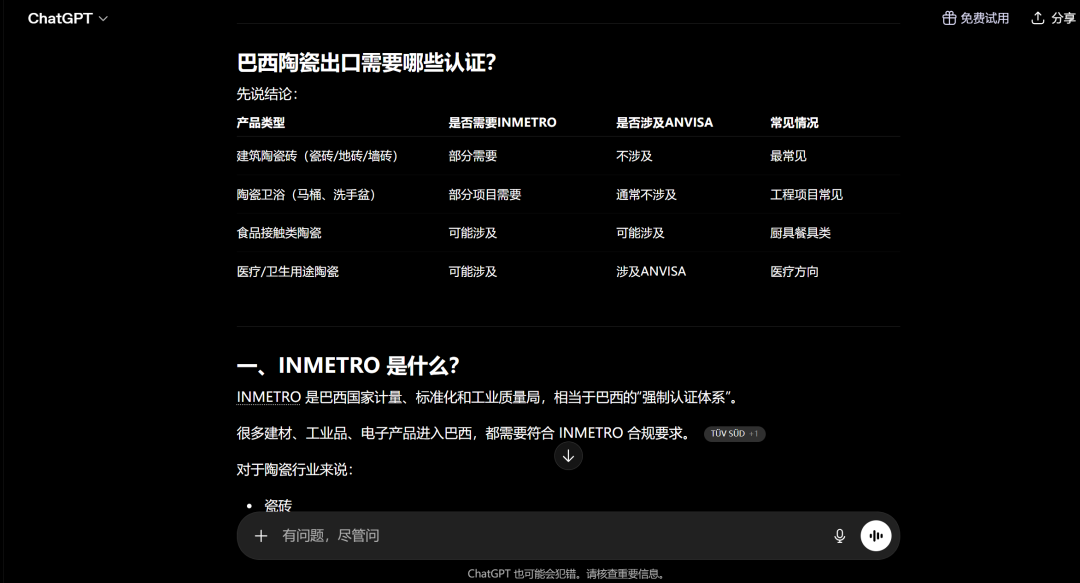Start voice mode with the waveform button
The height and width of the screenshot is (583, 1080).
[x=875, y=535]
